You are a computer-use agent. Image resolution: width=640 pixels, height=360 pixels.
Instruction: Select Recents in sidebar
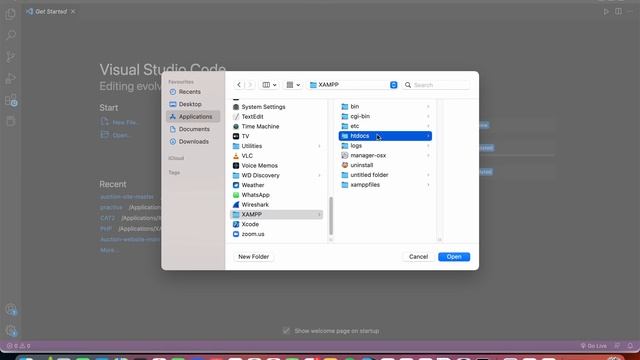tap(193, 92)
